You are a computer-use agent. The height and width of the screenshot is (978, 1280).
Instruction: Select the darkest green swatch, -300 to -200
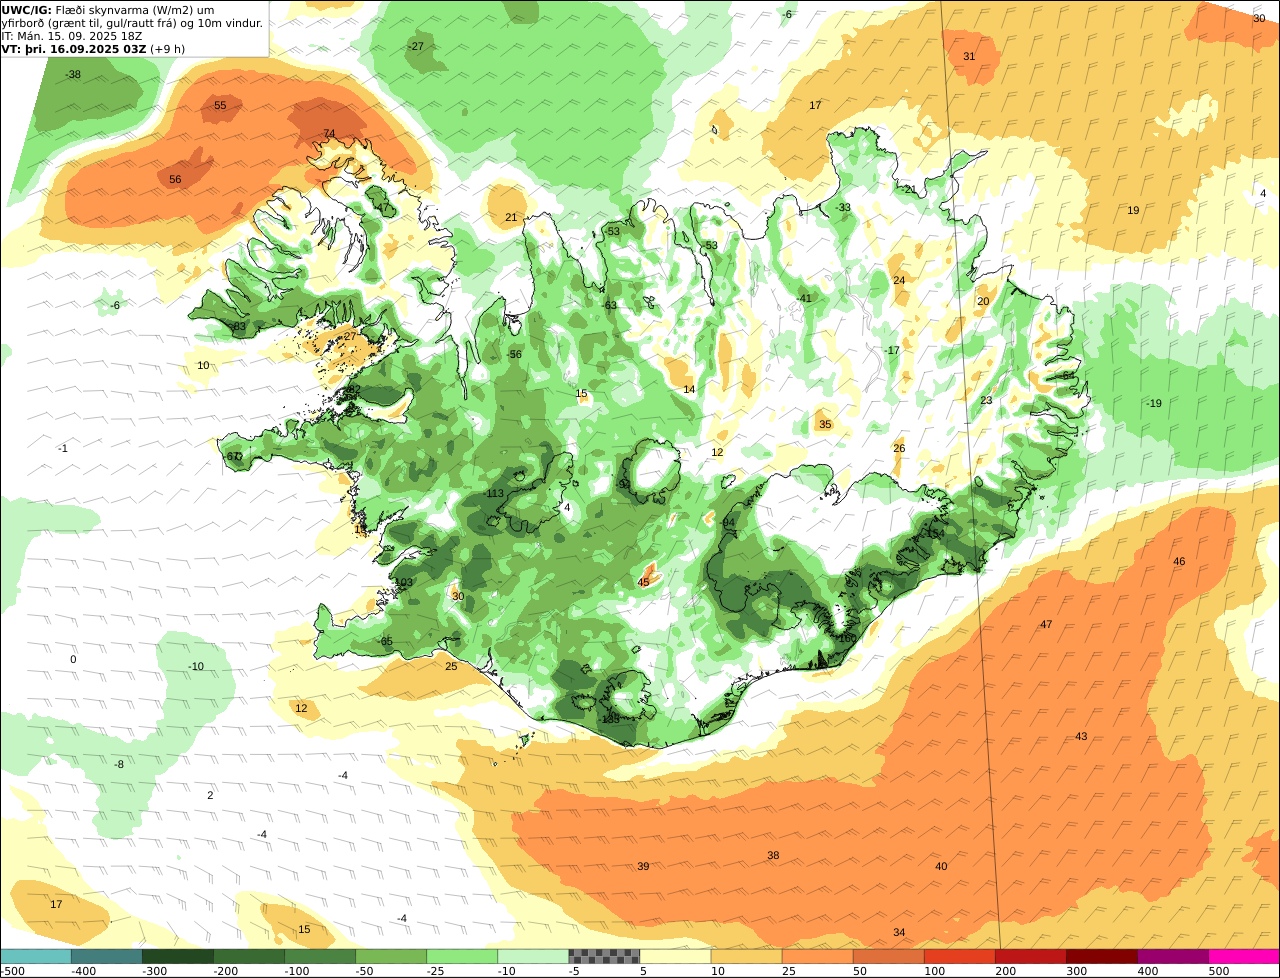pyautogui.click(x=177, y=956)
